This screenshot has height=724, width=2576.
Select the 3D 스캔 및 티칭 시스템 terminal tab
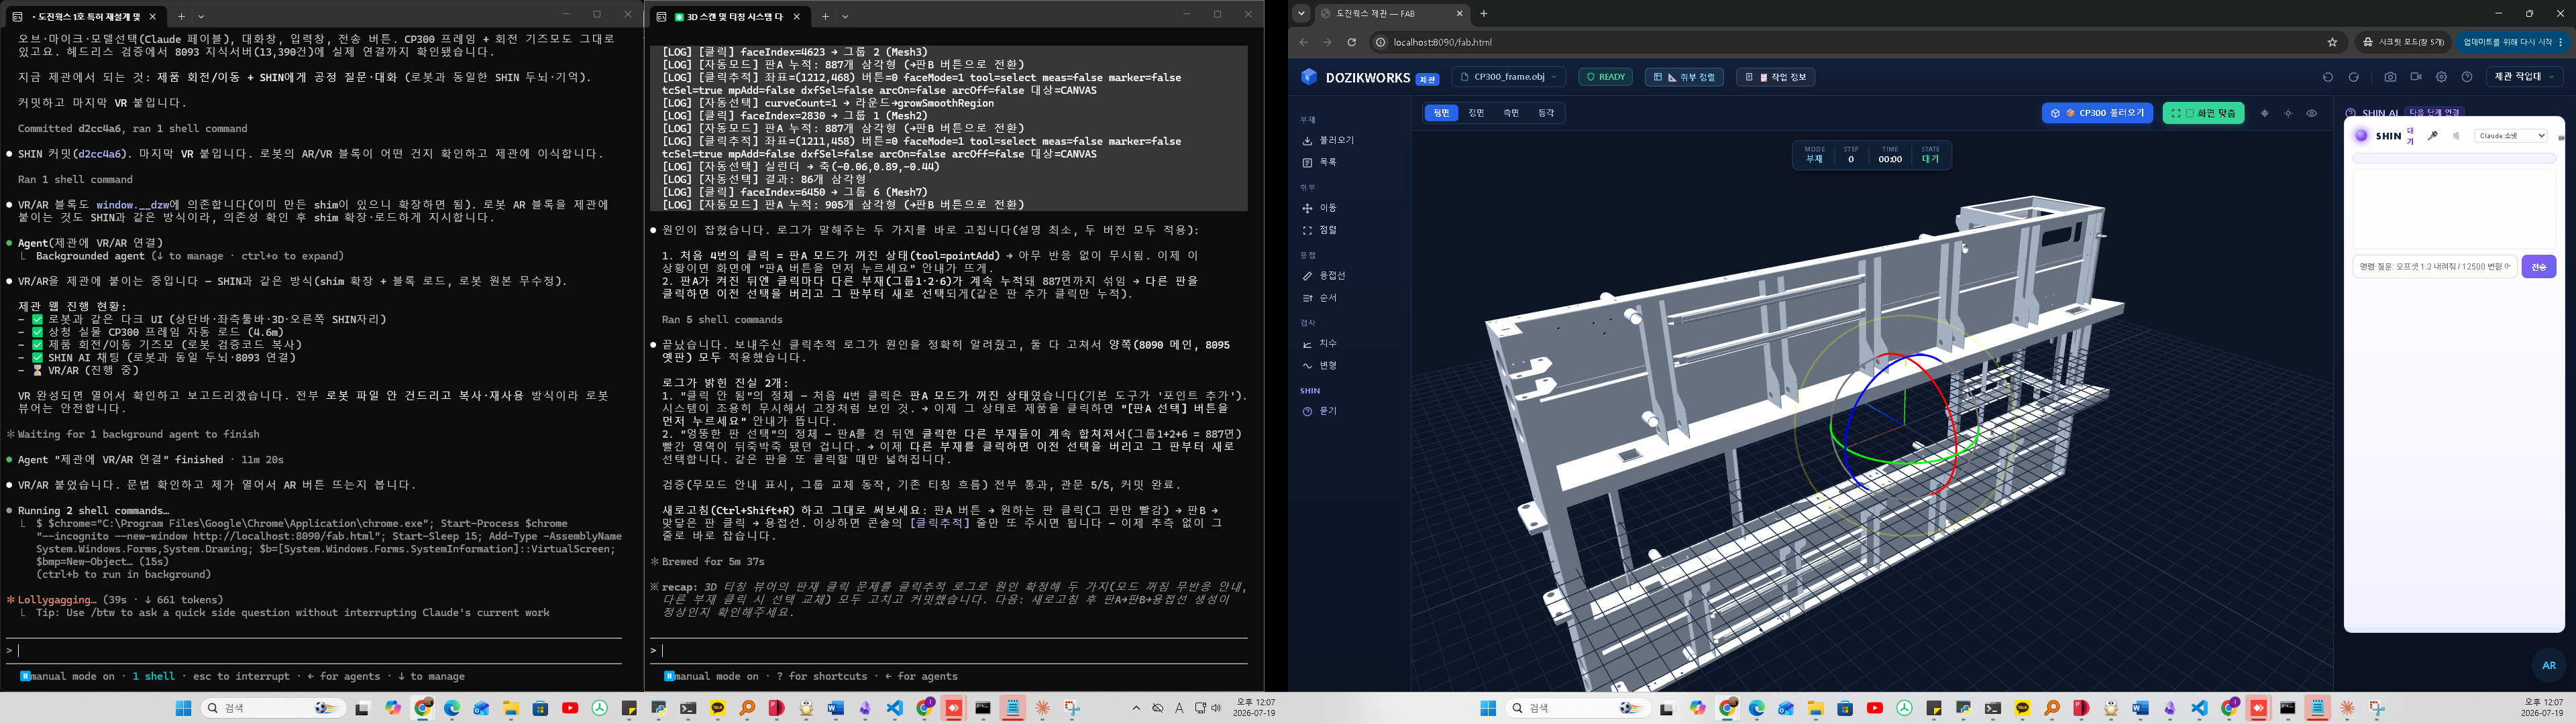coord(730,16)
